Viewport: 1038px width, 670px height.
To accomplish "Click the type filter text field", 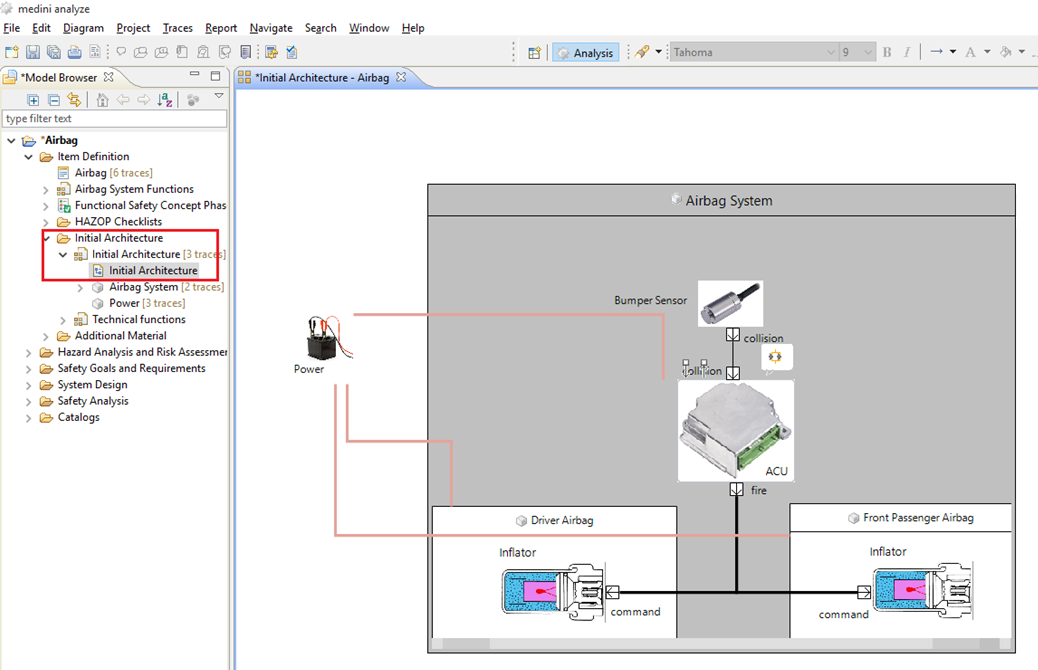I will [x=114, y=119].
